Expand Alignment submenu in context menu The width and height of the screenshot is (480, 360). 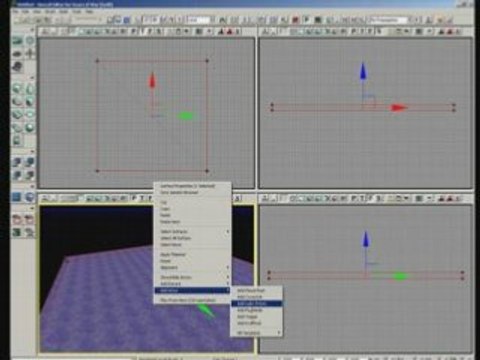click(192, 267)
